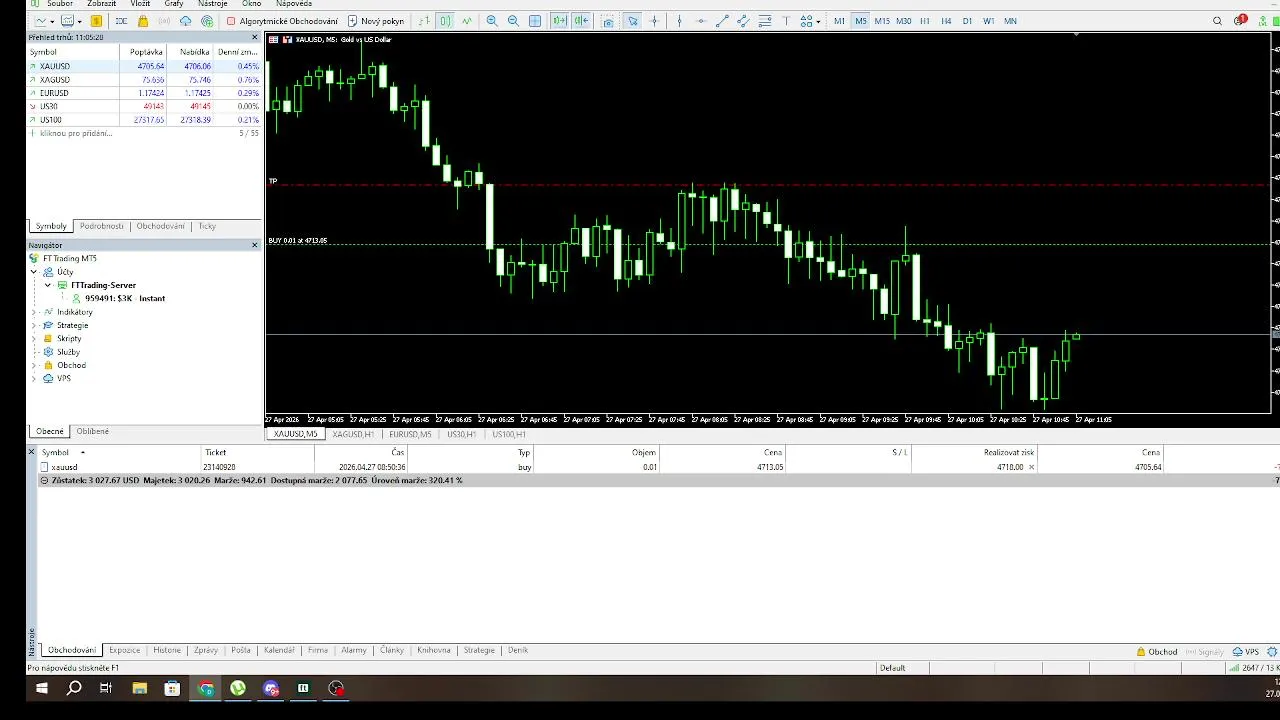Expand the Strategie tree node

click(34, 325)
